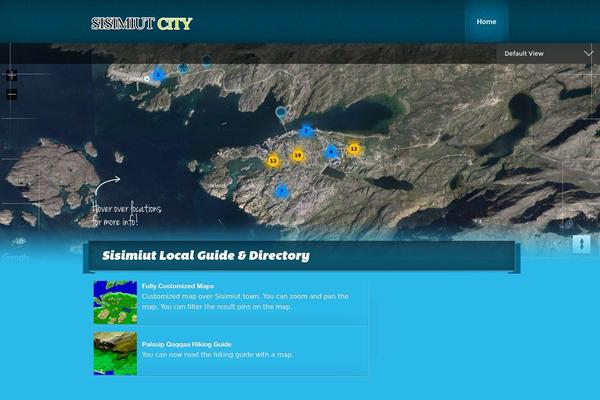Select the faint blue pin right of the peninsula's 2 cluster
The height and width of the screenshot is (400, 600).
[x=183, y=69]
